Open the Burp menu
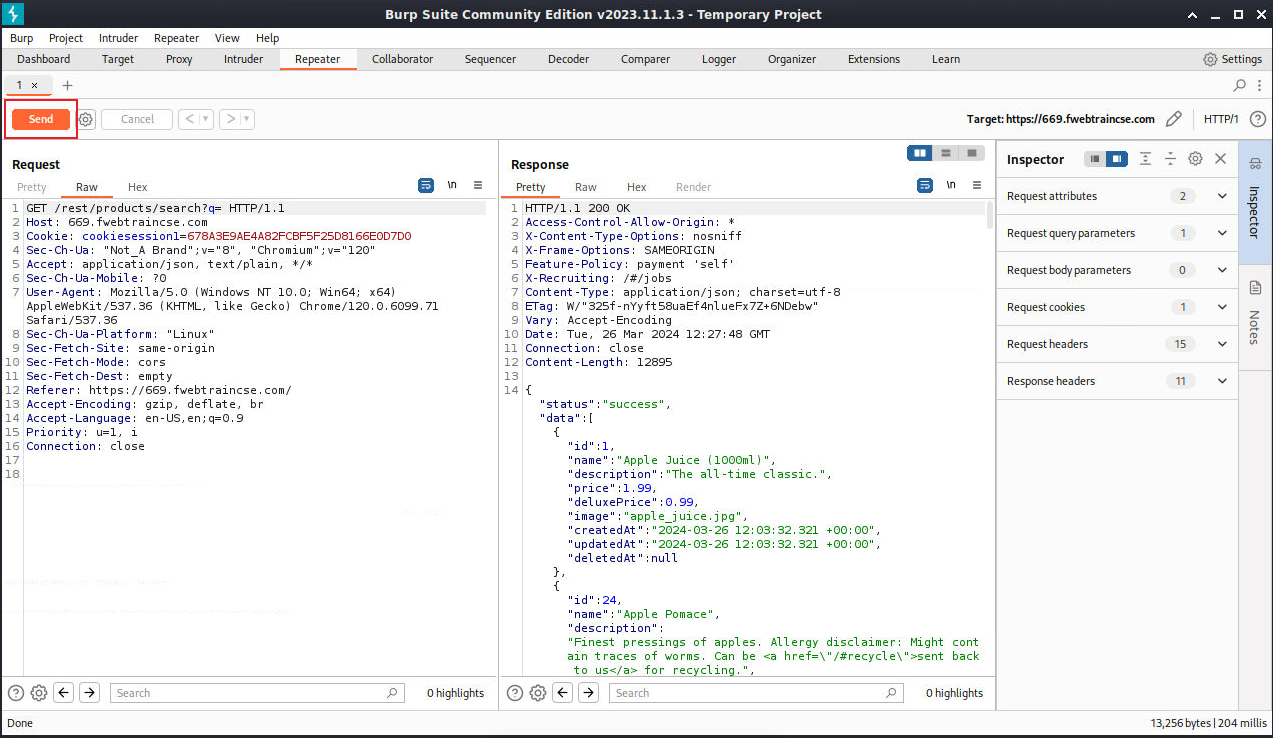Viewport: 1273px width, 738px height. [x=21, y=38]
